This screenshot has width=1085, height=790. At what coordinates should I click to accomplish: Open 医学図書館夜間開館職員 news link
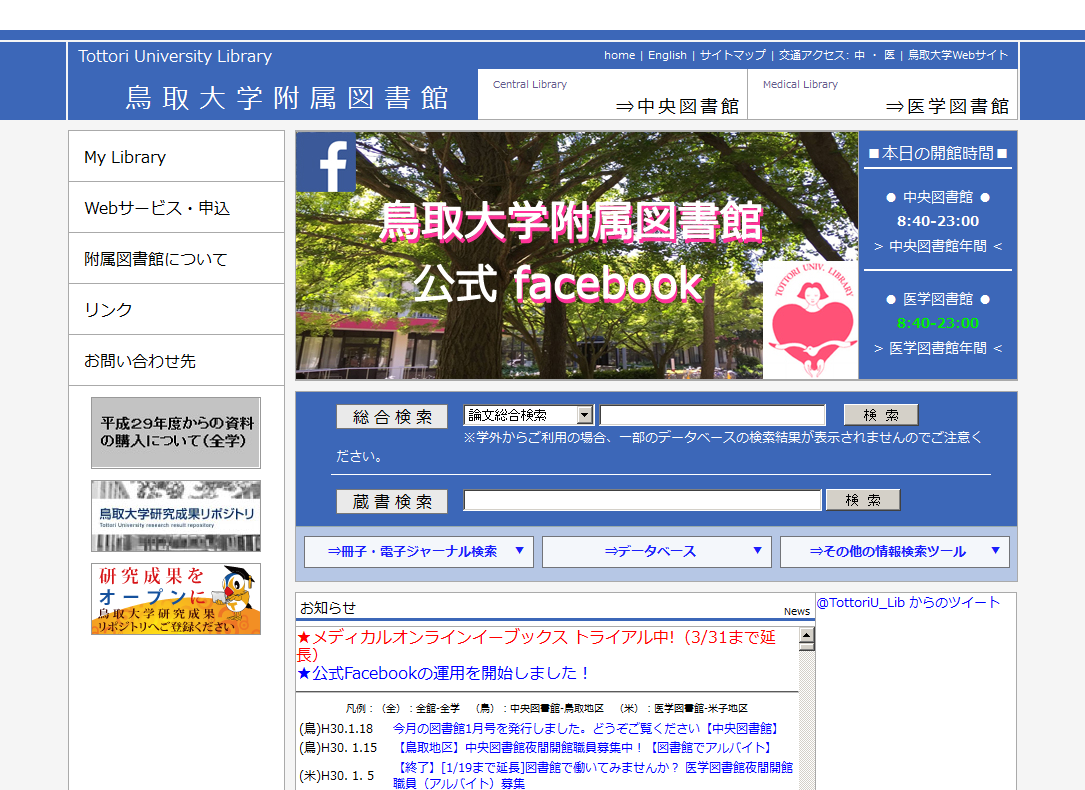tap(593, 775)
